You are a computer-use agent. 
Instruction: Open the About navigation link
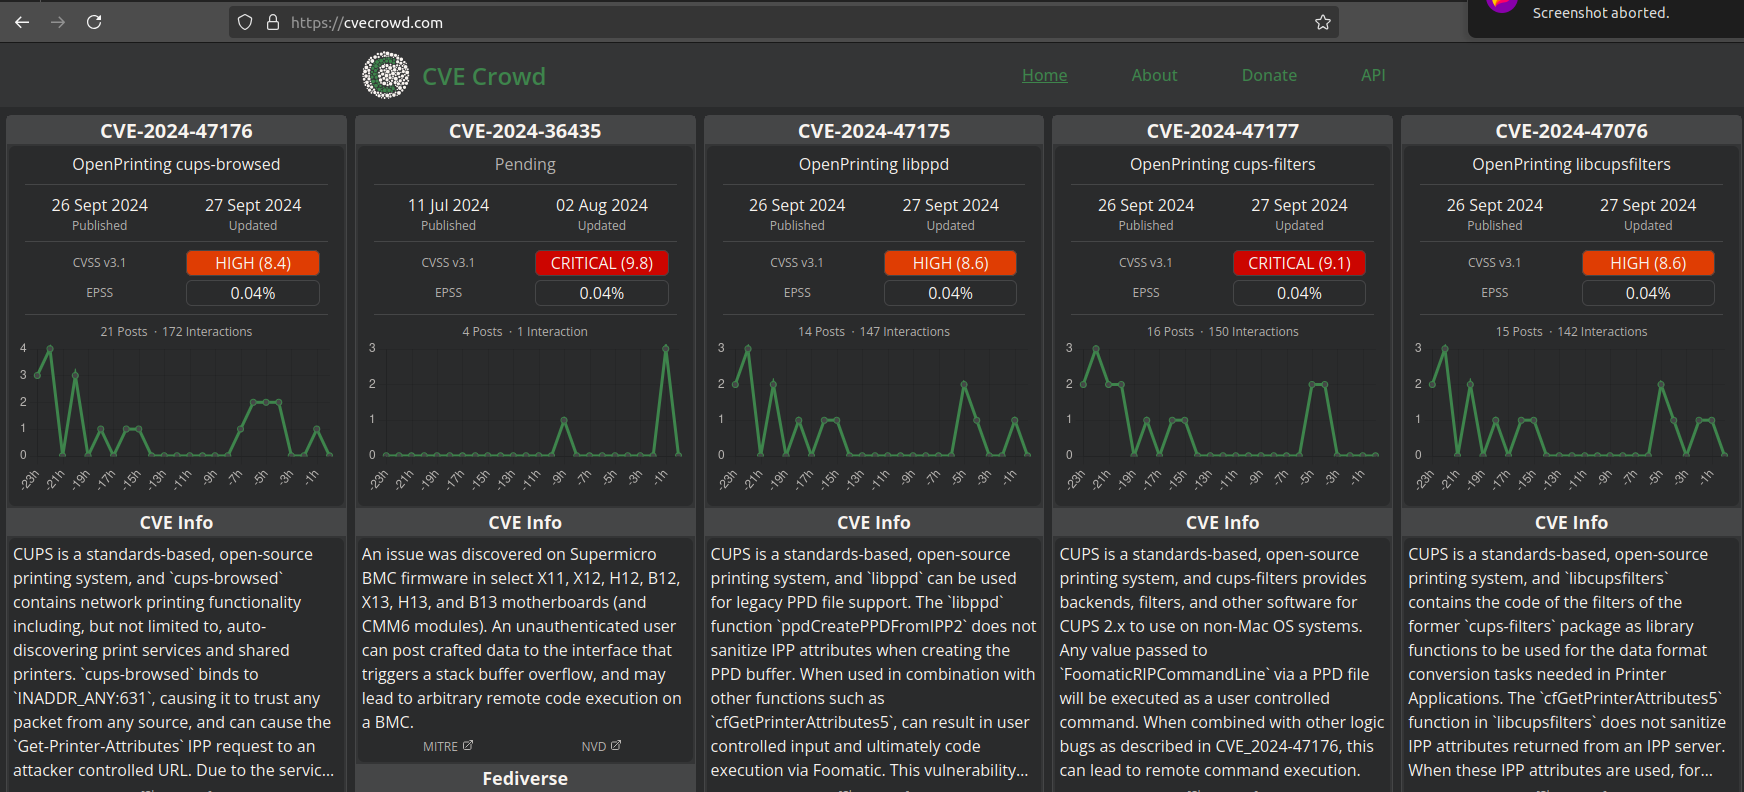[1154, 75]
